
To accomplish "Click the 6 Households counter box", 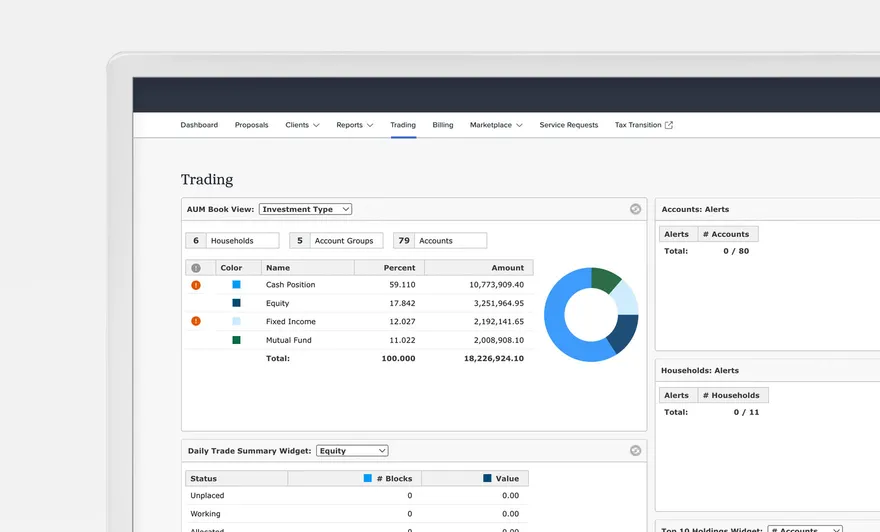I will tap(232, 241).
